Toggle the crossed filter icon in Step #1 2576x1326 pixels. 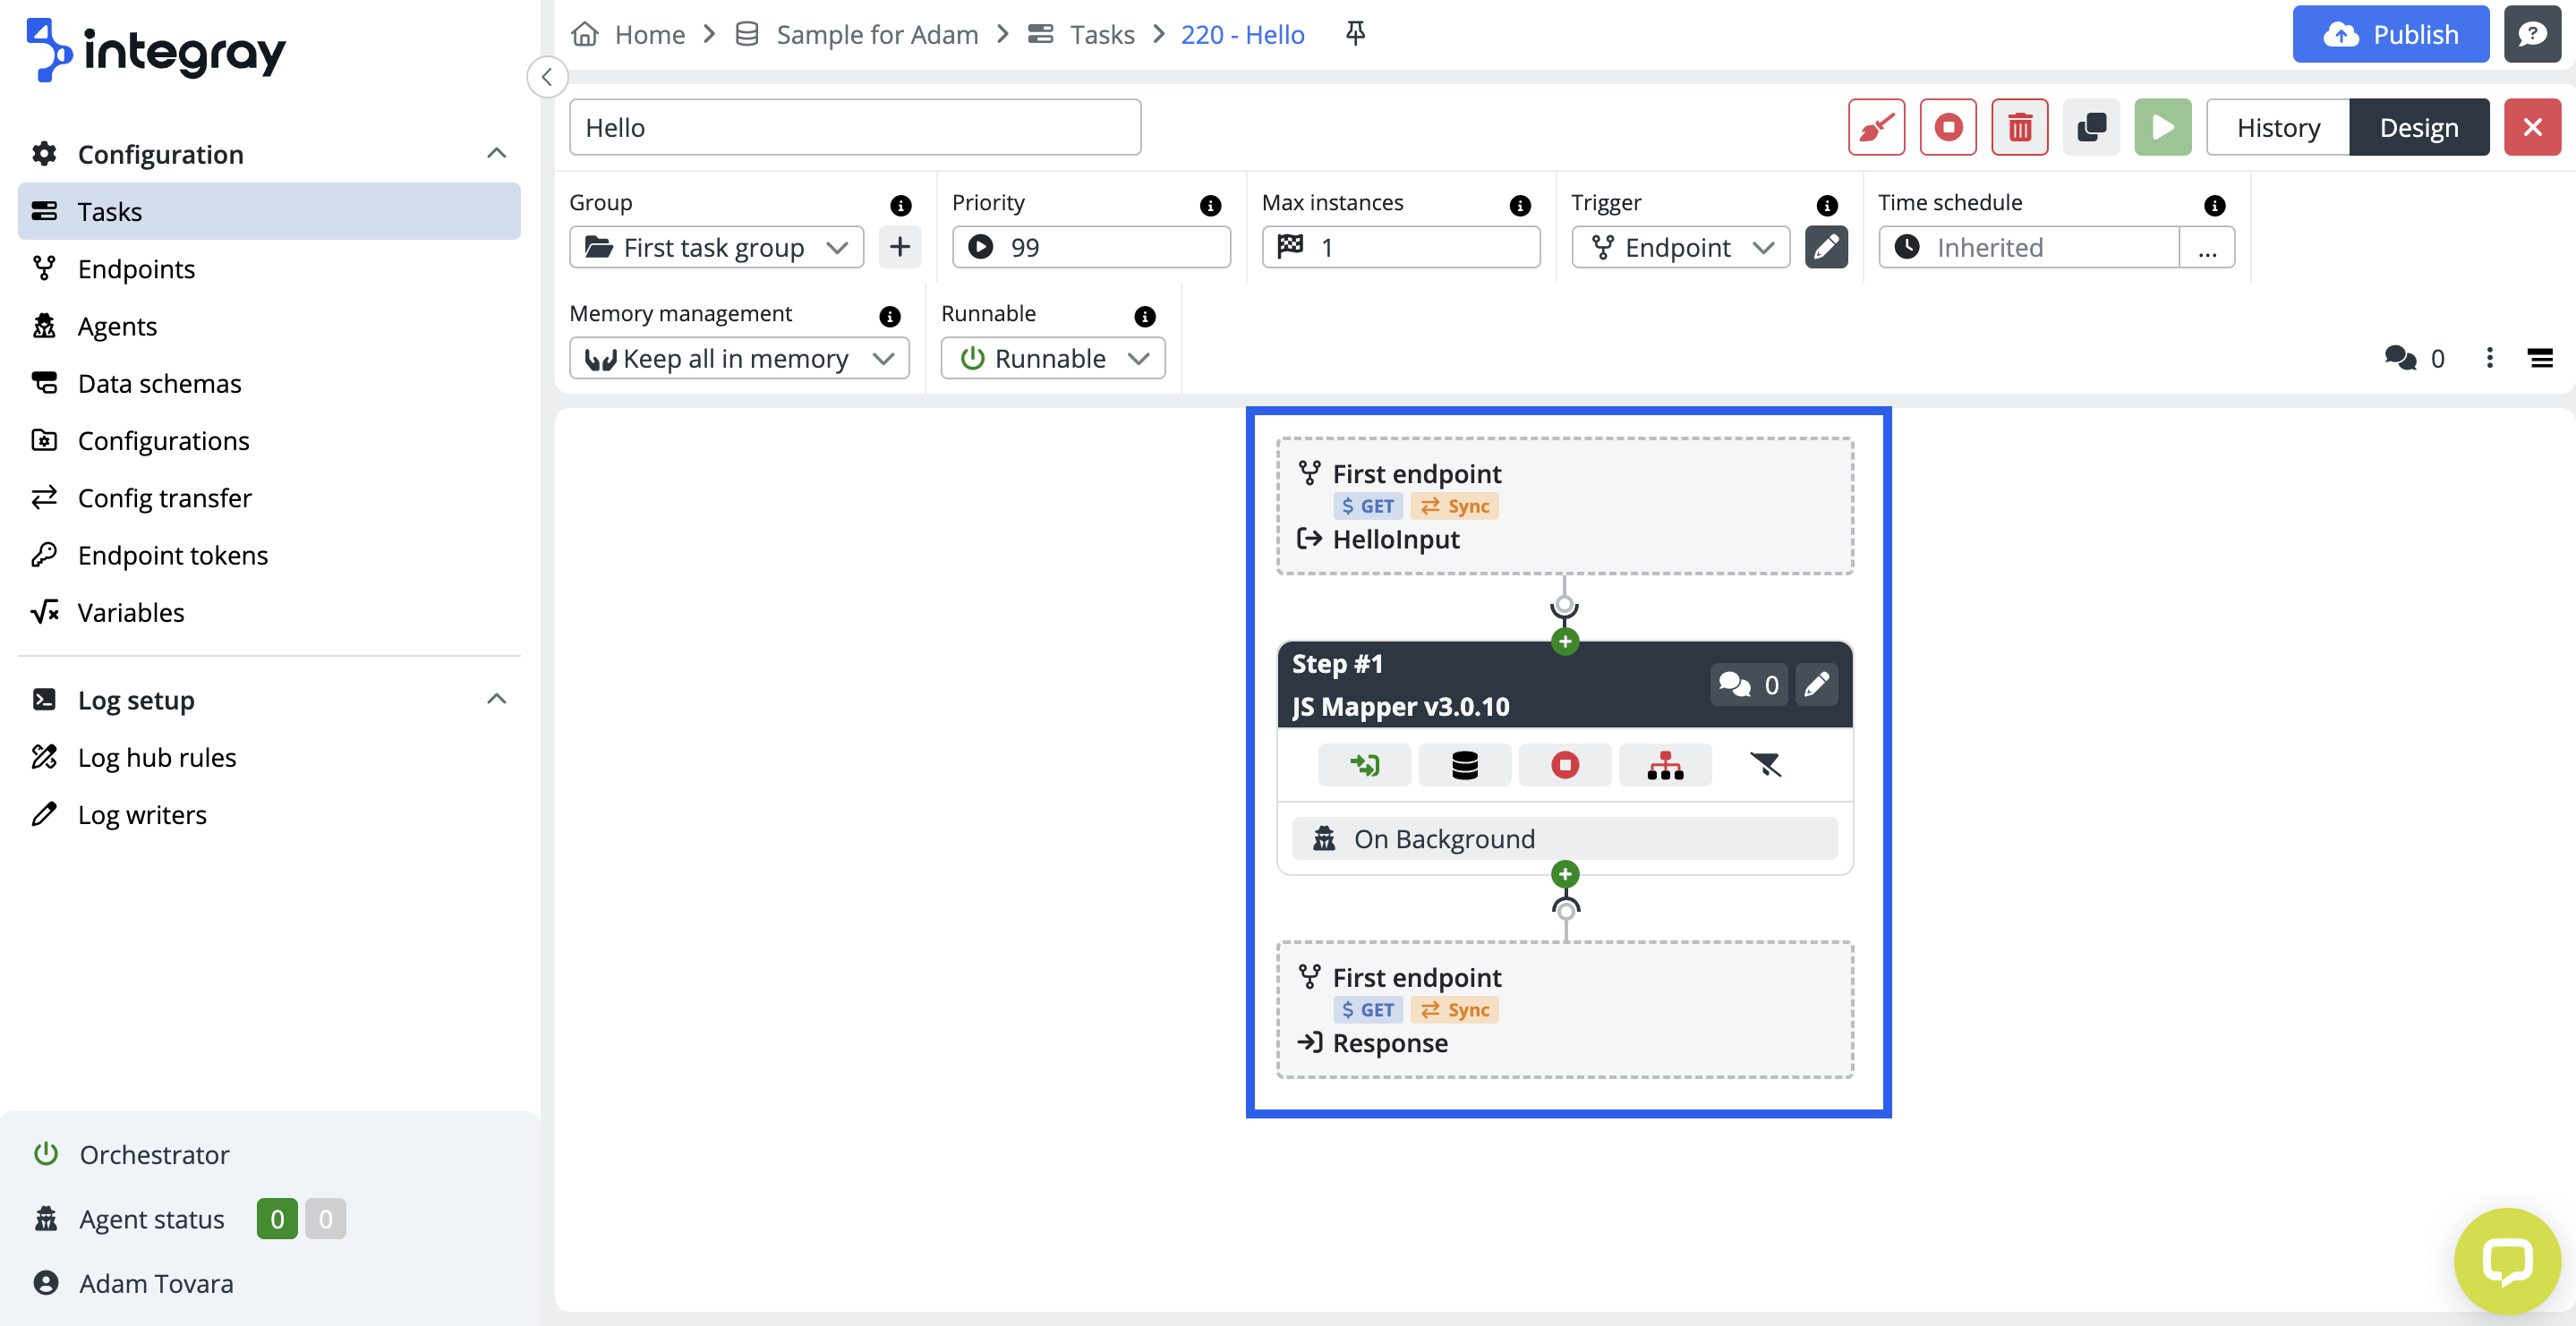1765,765
